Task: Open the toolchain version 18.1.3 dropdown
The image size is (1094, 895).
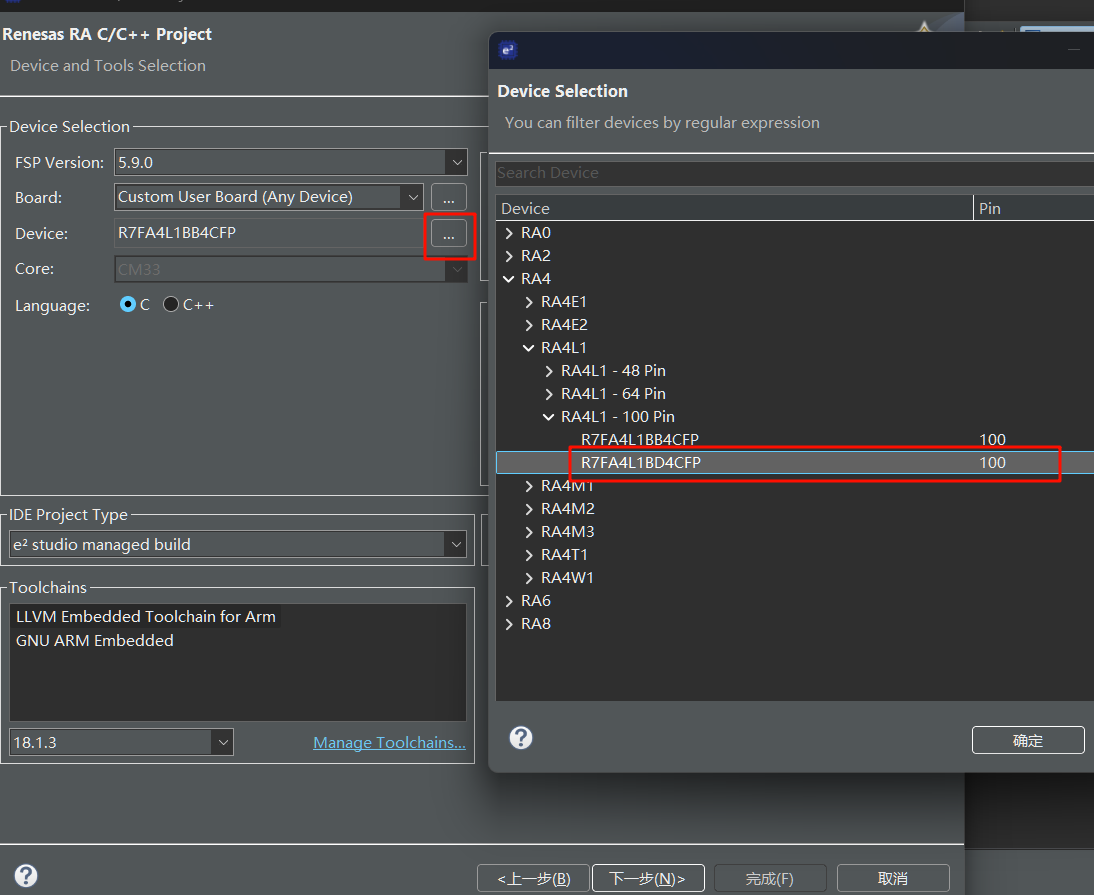Action: pyautogui.click(x=223, y=742)
